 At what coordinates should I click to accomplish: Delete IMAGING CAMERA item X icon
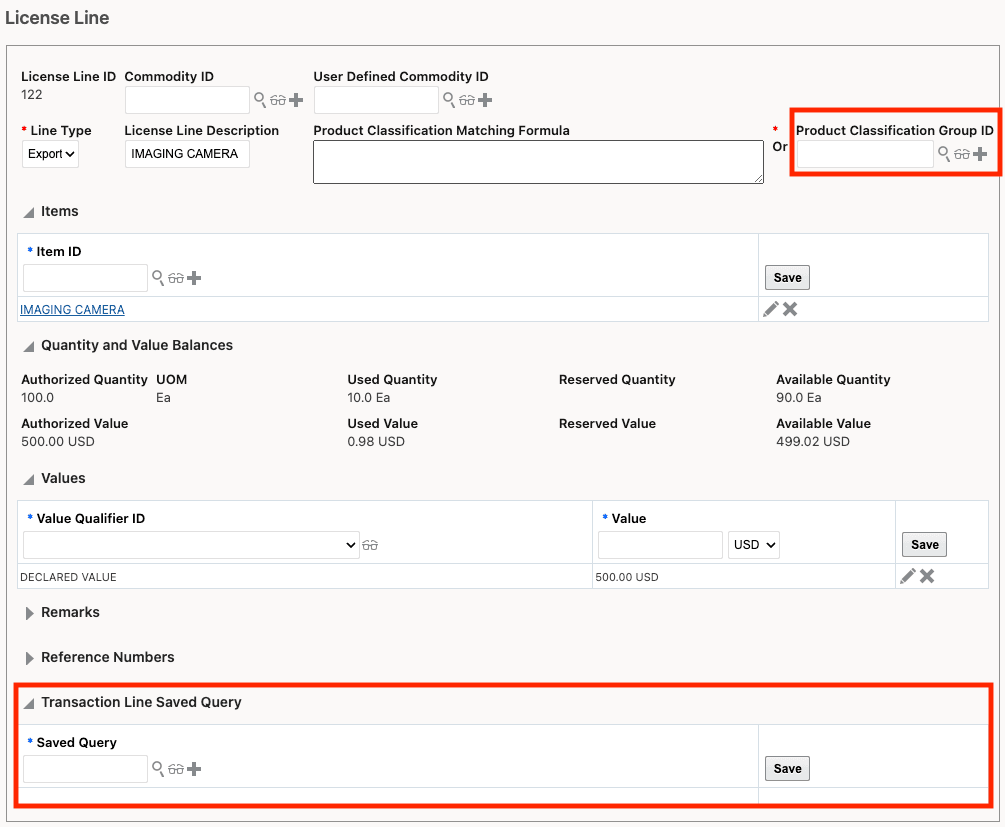pyautogui.click(x=790, y=309)
